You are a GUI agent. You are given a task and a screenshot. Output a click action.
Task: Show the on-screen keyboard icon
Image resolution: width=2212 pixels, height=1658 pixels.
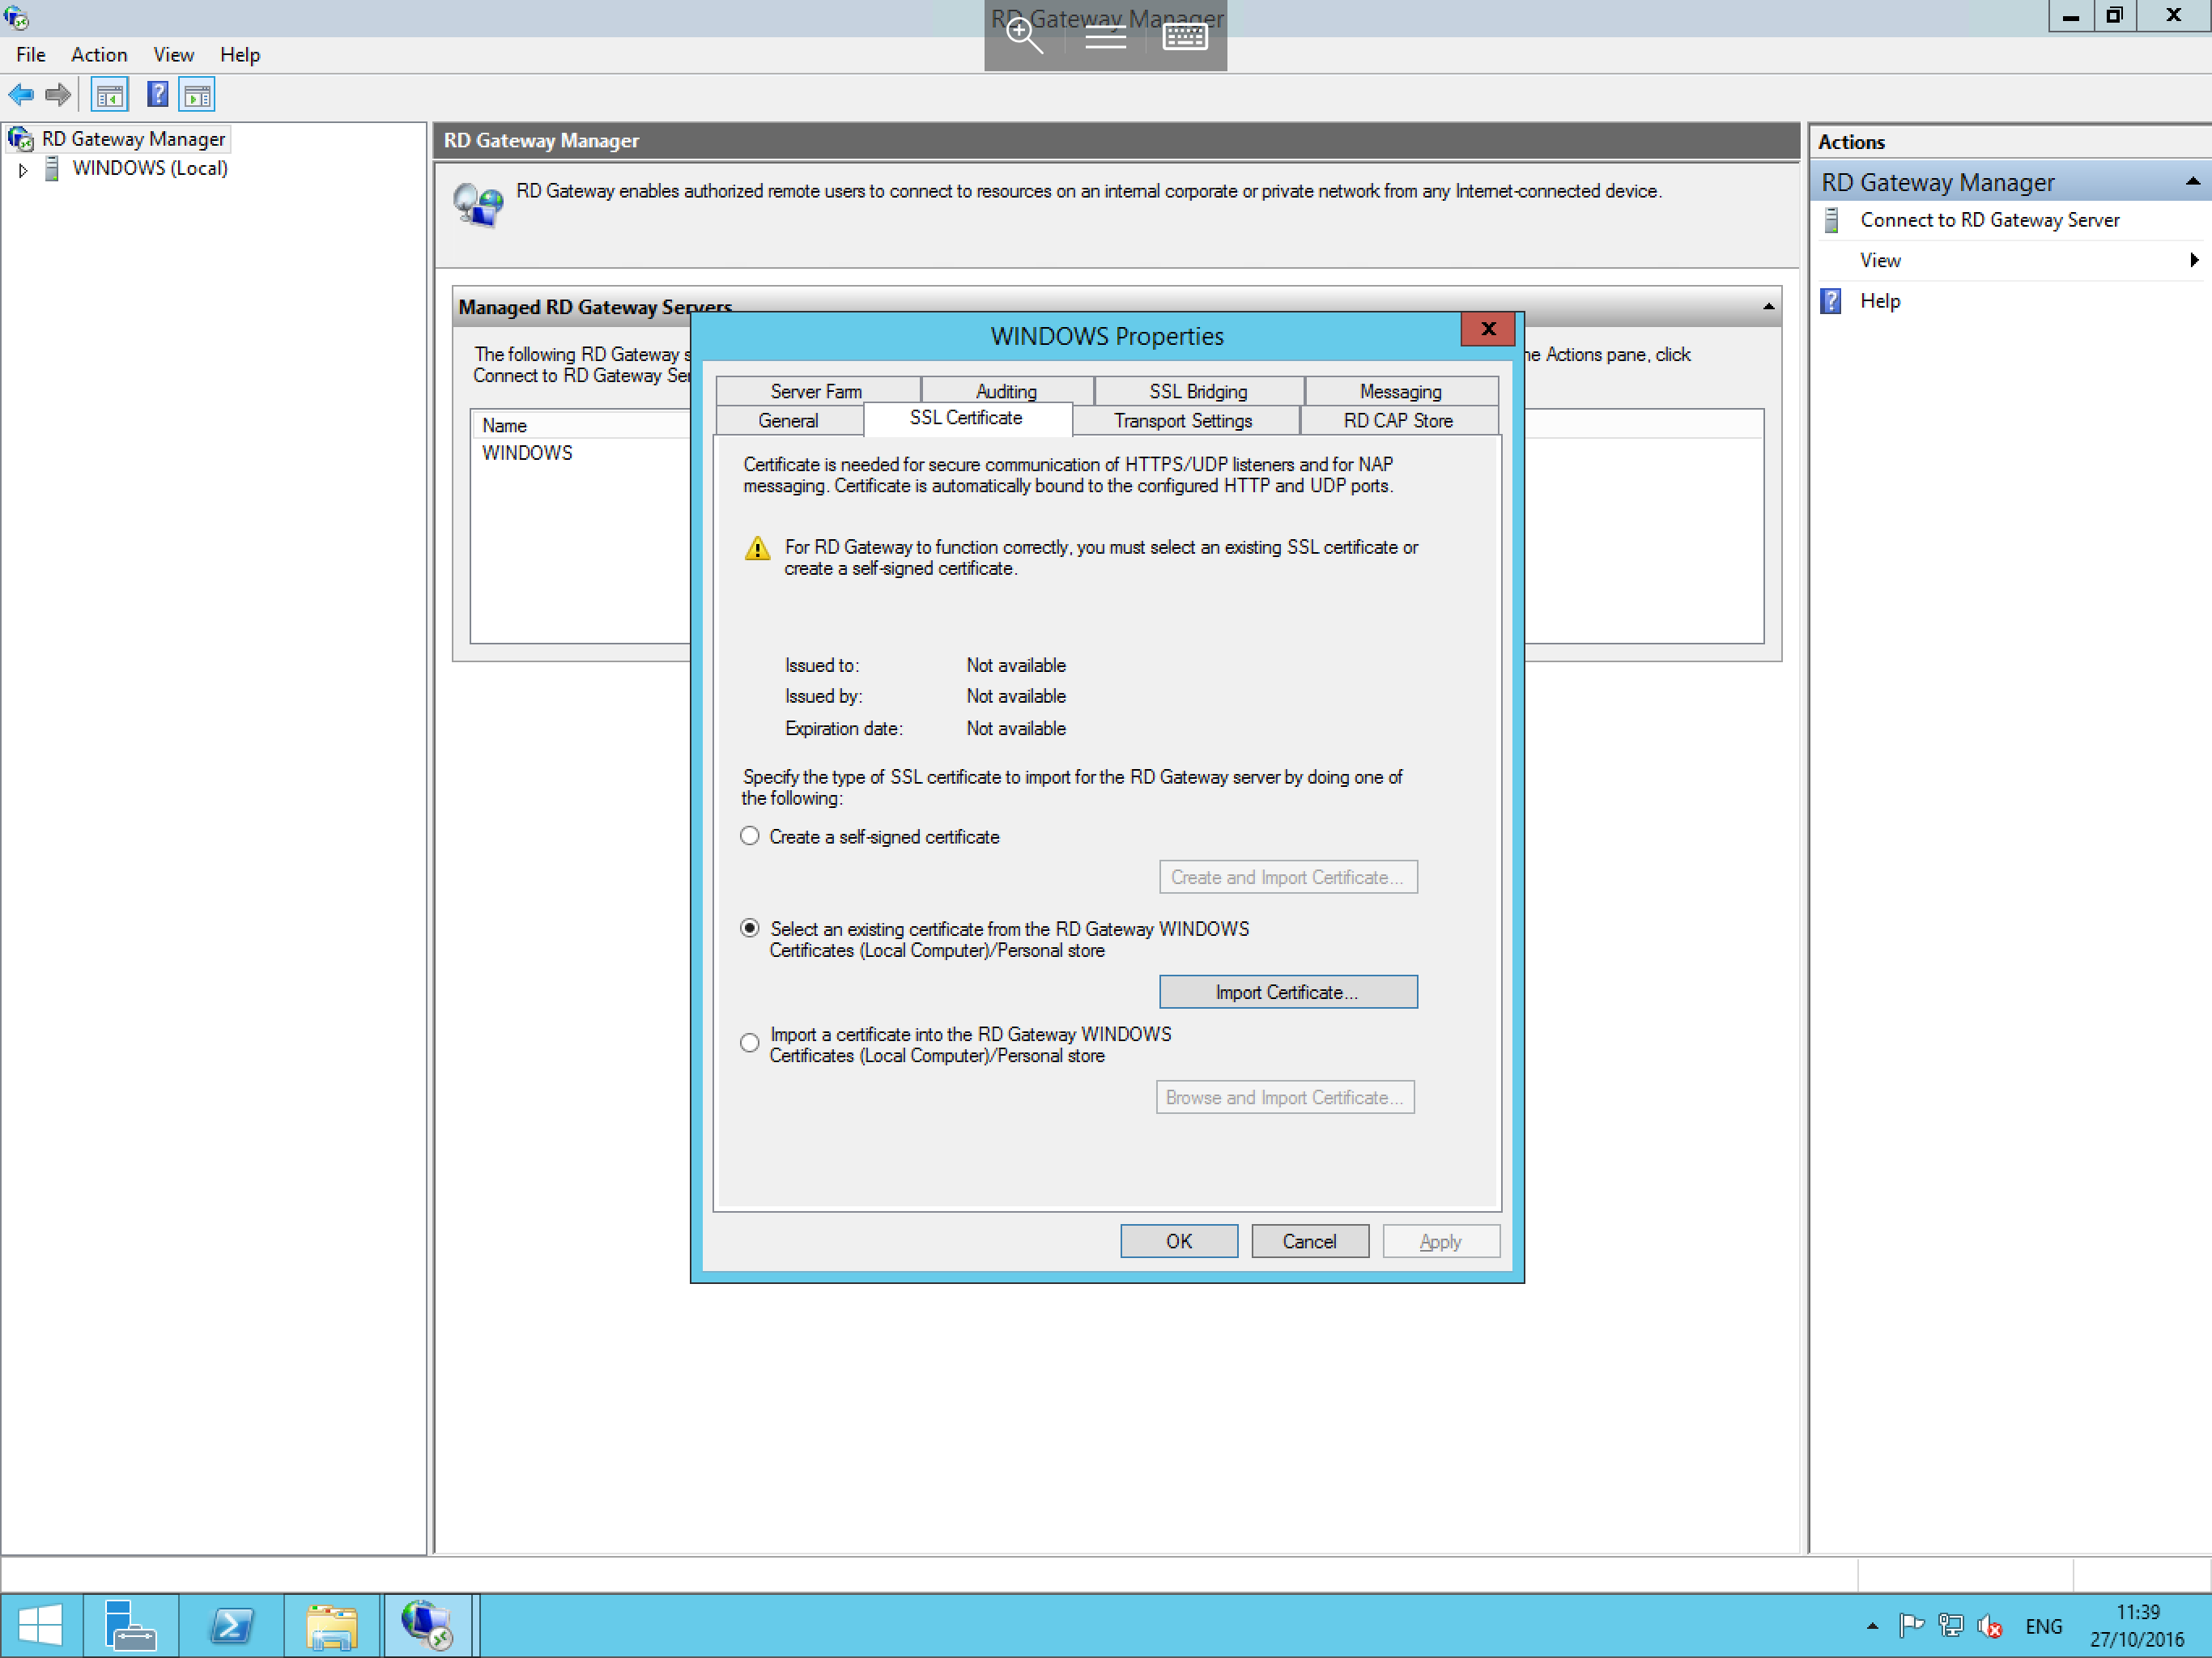[x=1185, y=37]
